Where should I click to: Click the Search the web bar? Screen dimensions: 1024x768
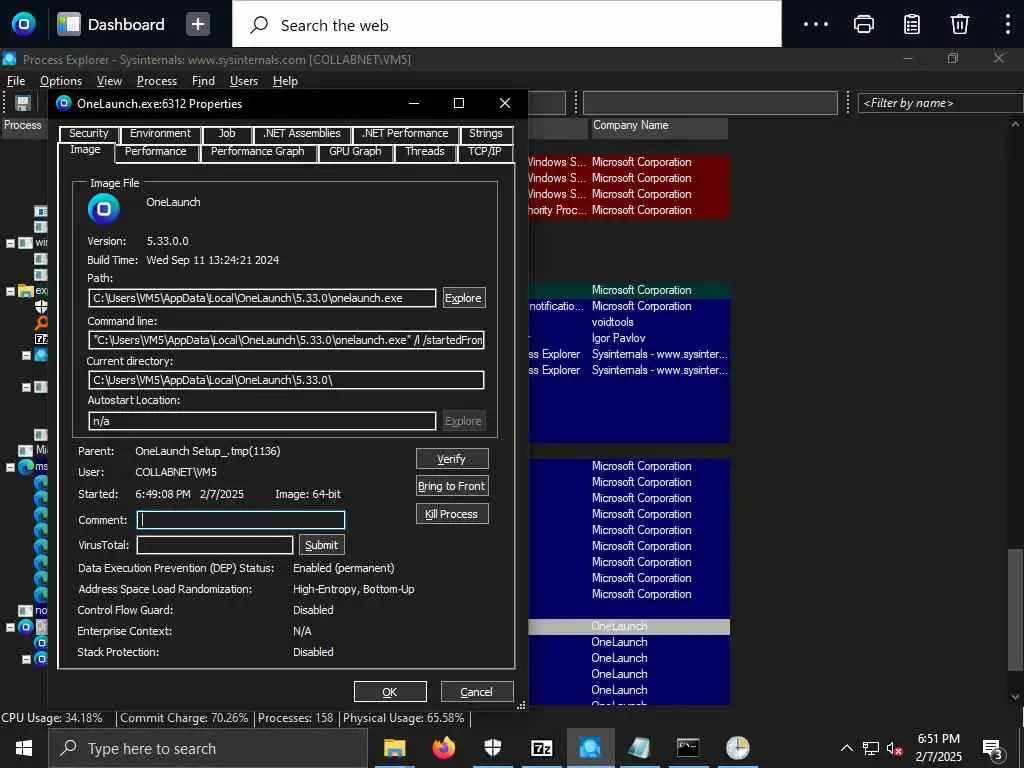507,25
